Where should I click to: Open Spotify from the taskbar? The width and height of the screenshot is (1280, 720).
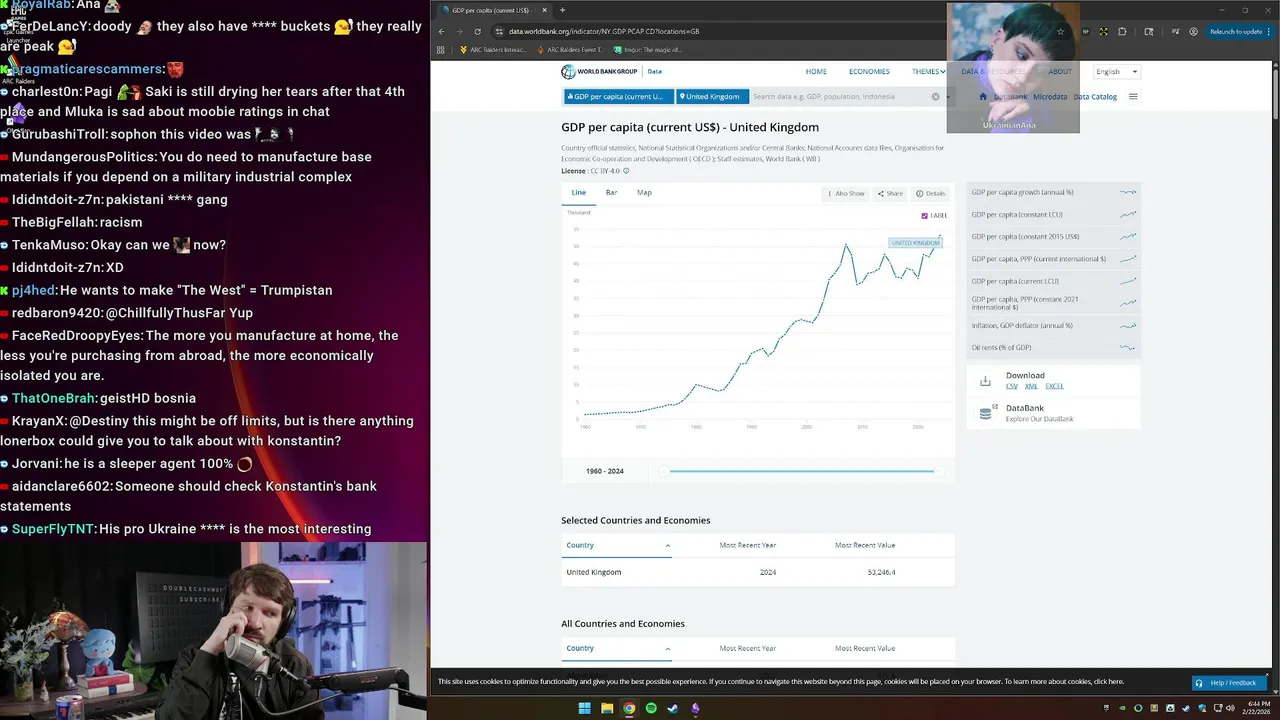(x=651, y=708)
